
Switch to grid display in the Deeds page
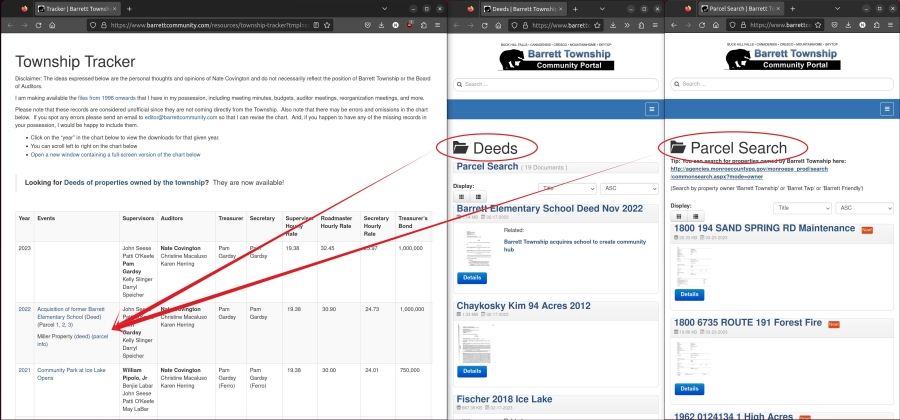coord(461,197)
